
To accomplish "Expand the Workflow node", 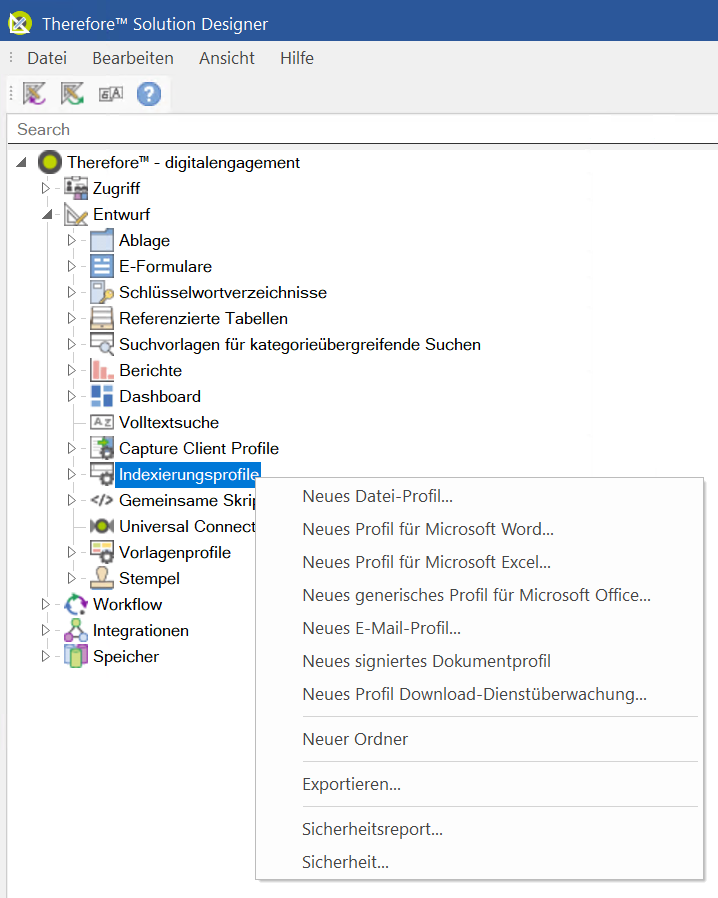I will click(45, 604).
